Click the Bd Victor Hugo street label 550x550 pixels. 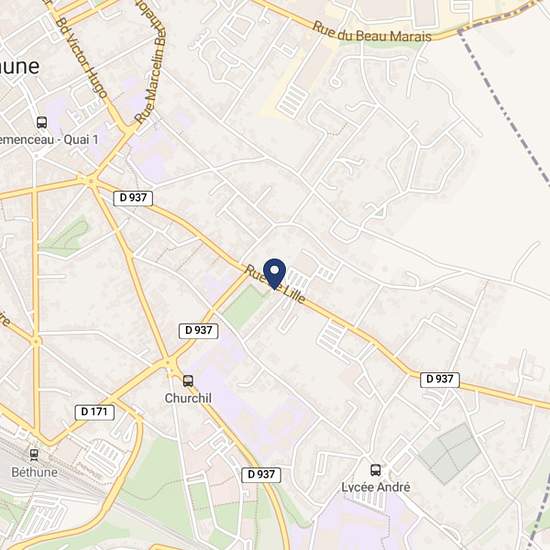[81, 57]
